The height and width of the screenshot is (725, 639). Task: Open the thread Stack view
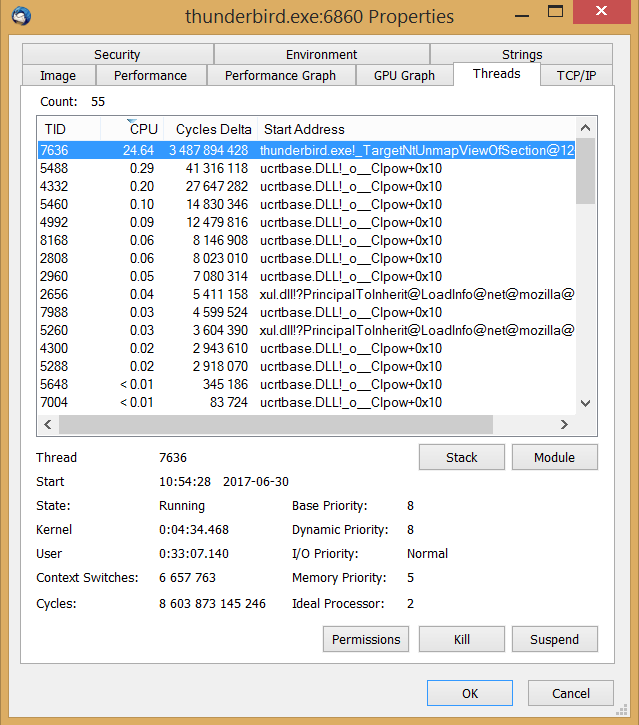(x=461, y=457)
